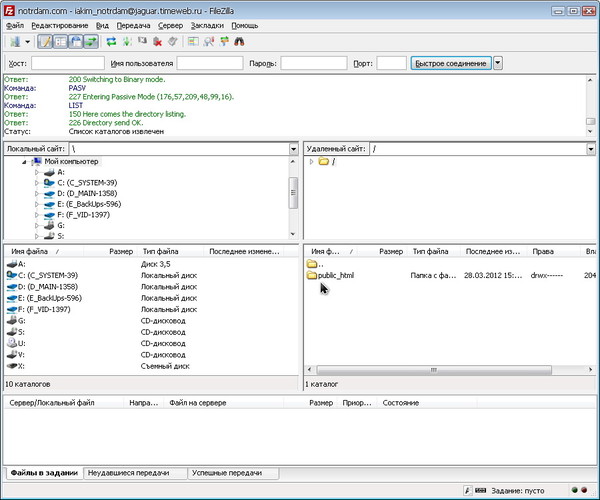Click the Порт input field
This screenshot has width=600, height=500.
click(x=391, y=63)
